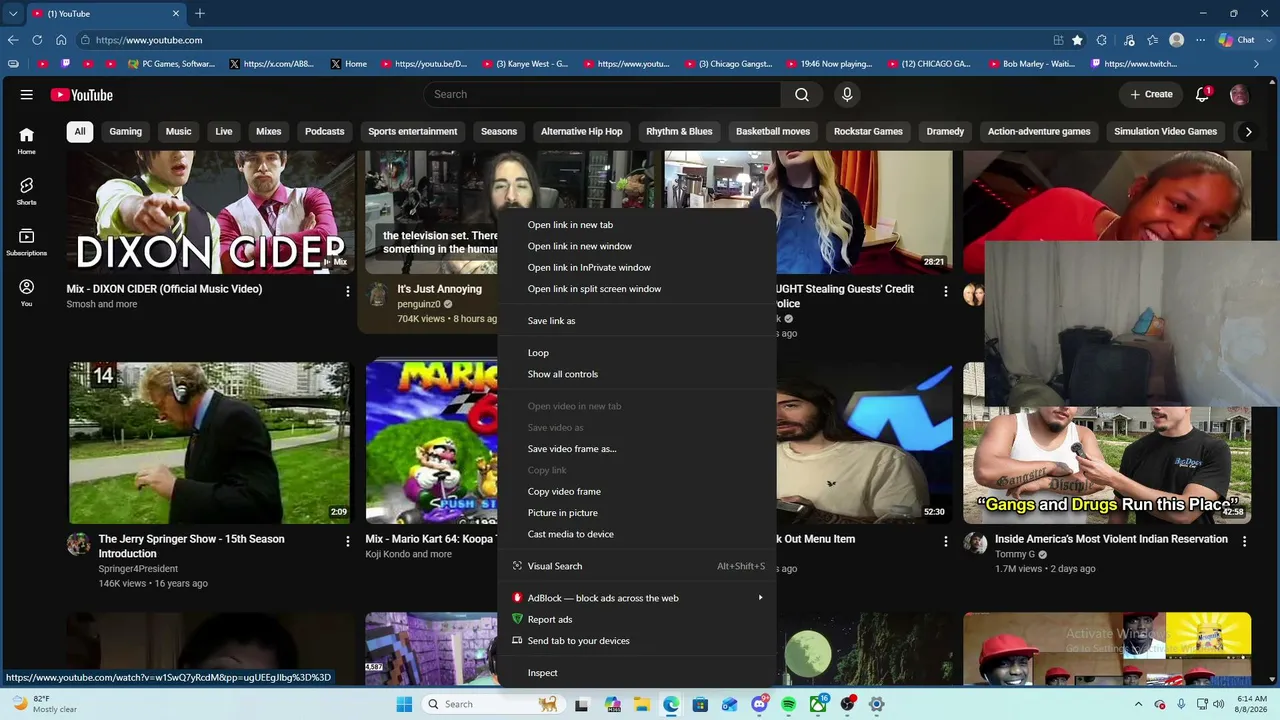Open Shorts in the sidebar
Screen dimensions: 1280x720
pyautogui.click(x=27, y=191)
